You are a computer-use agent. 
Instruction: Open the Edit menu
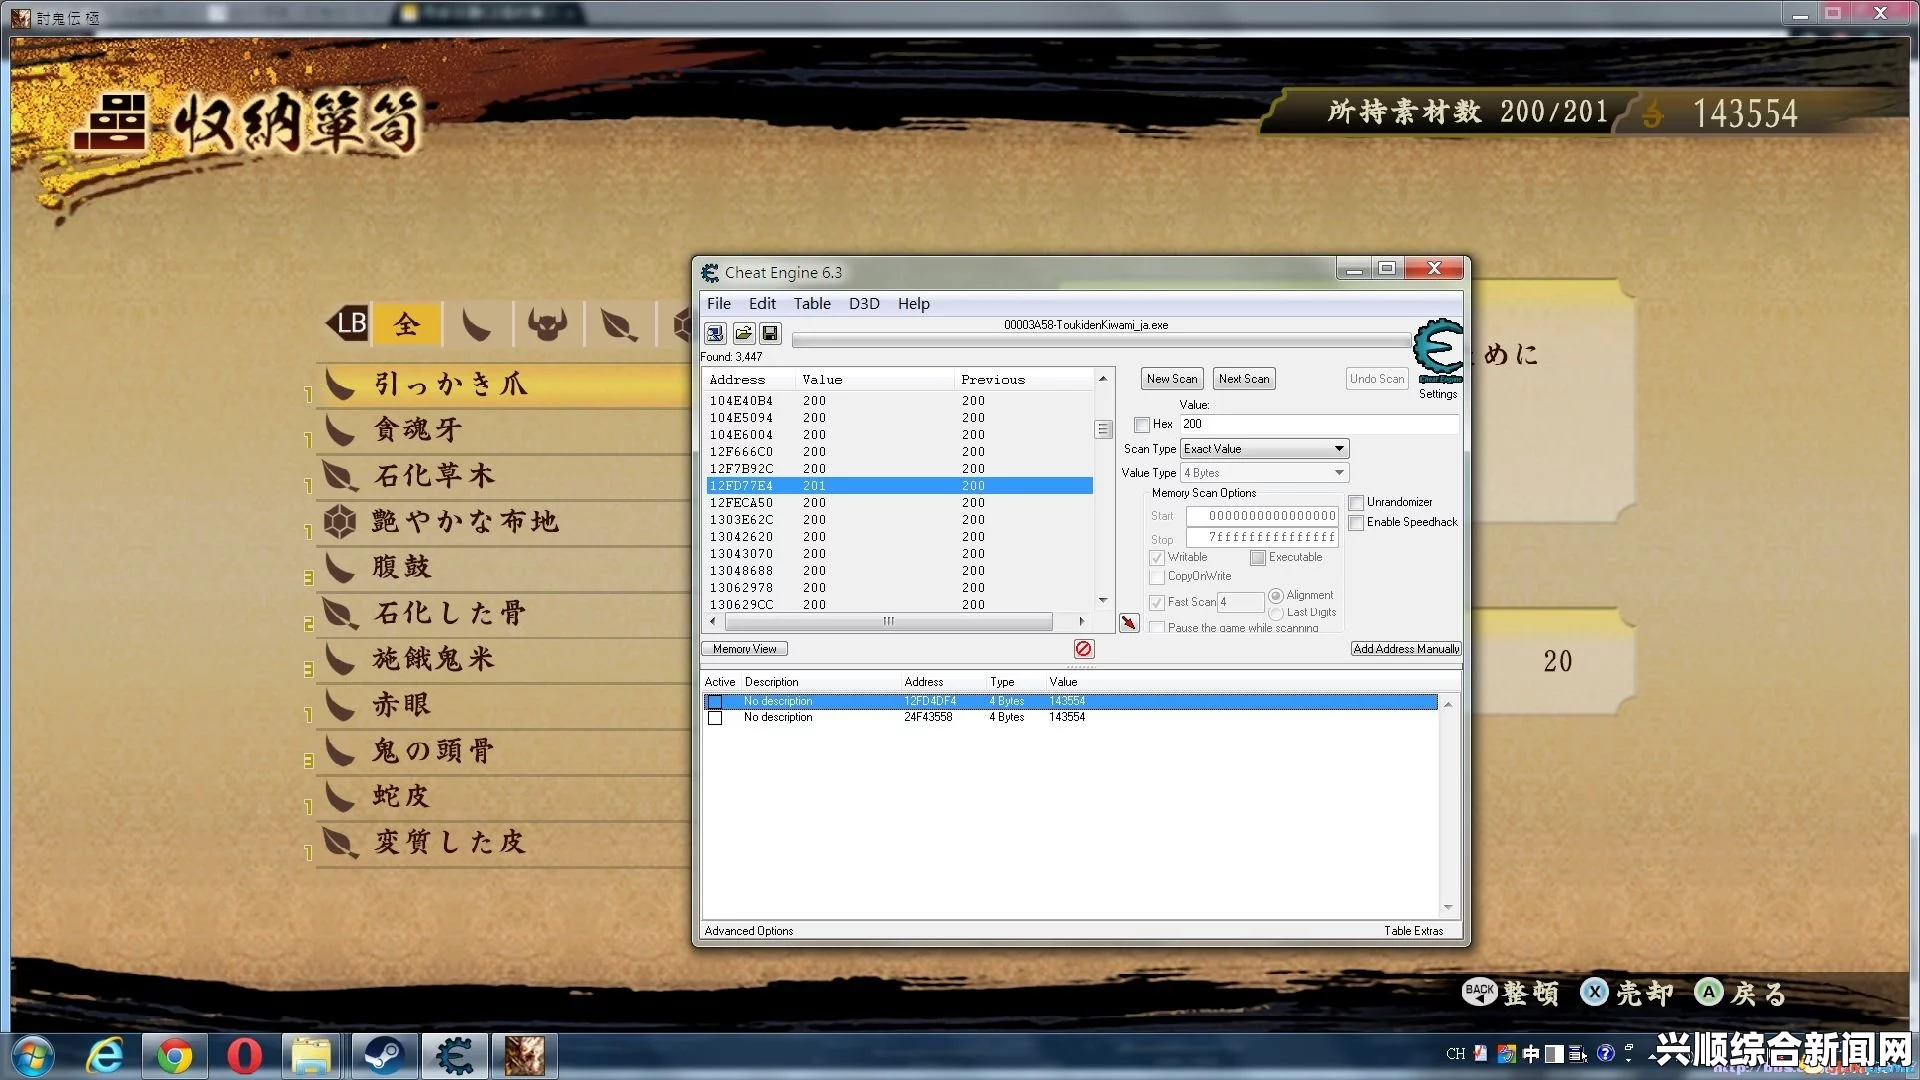click(762, 304)
